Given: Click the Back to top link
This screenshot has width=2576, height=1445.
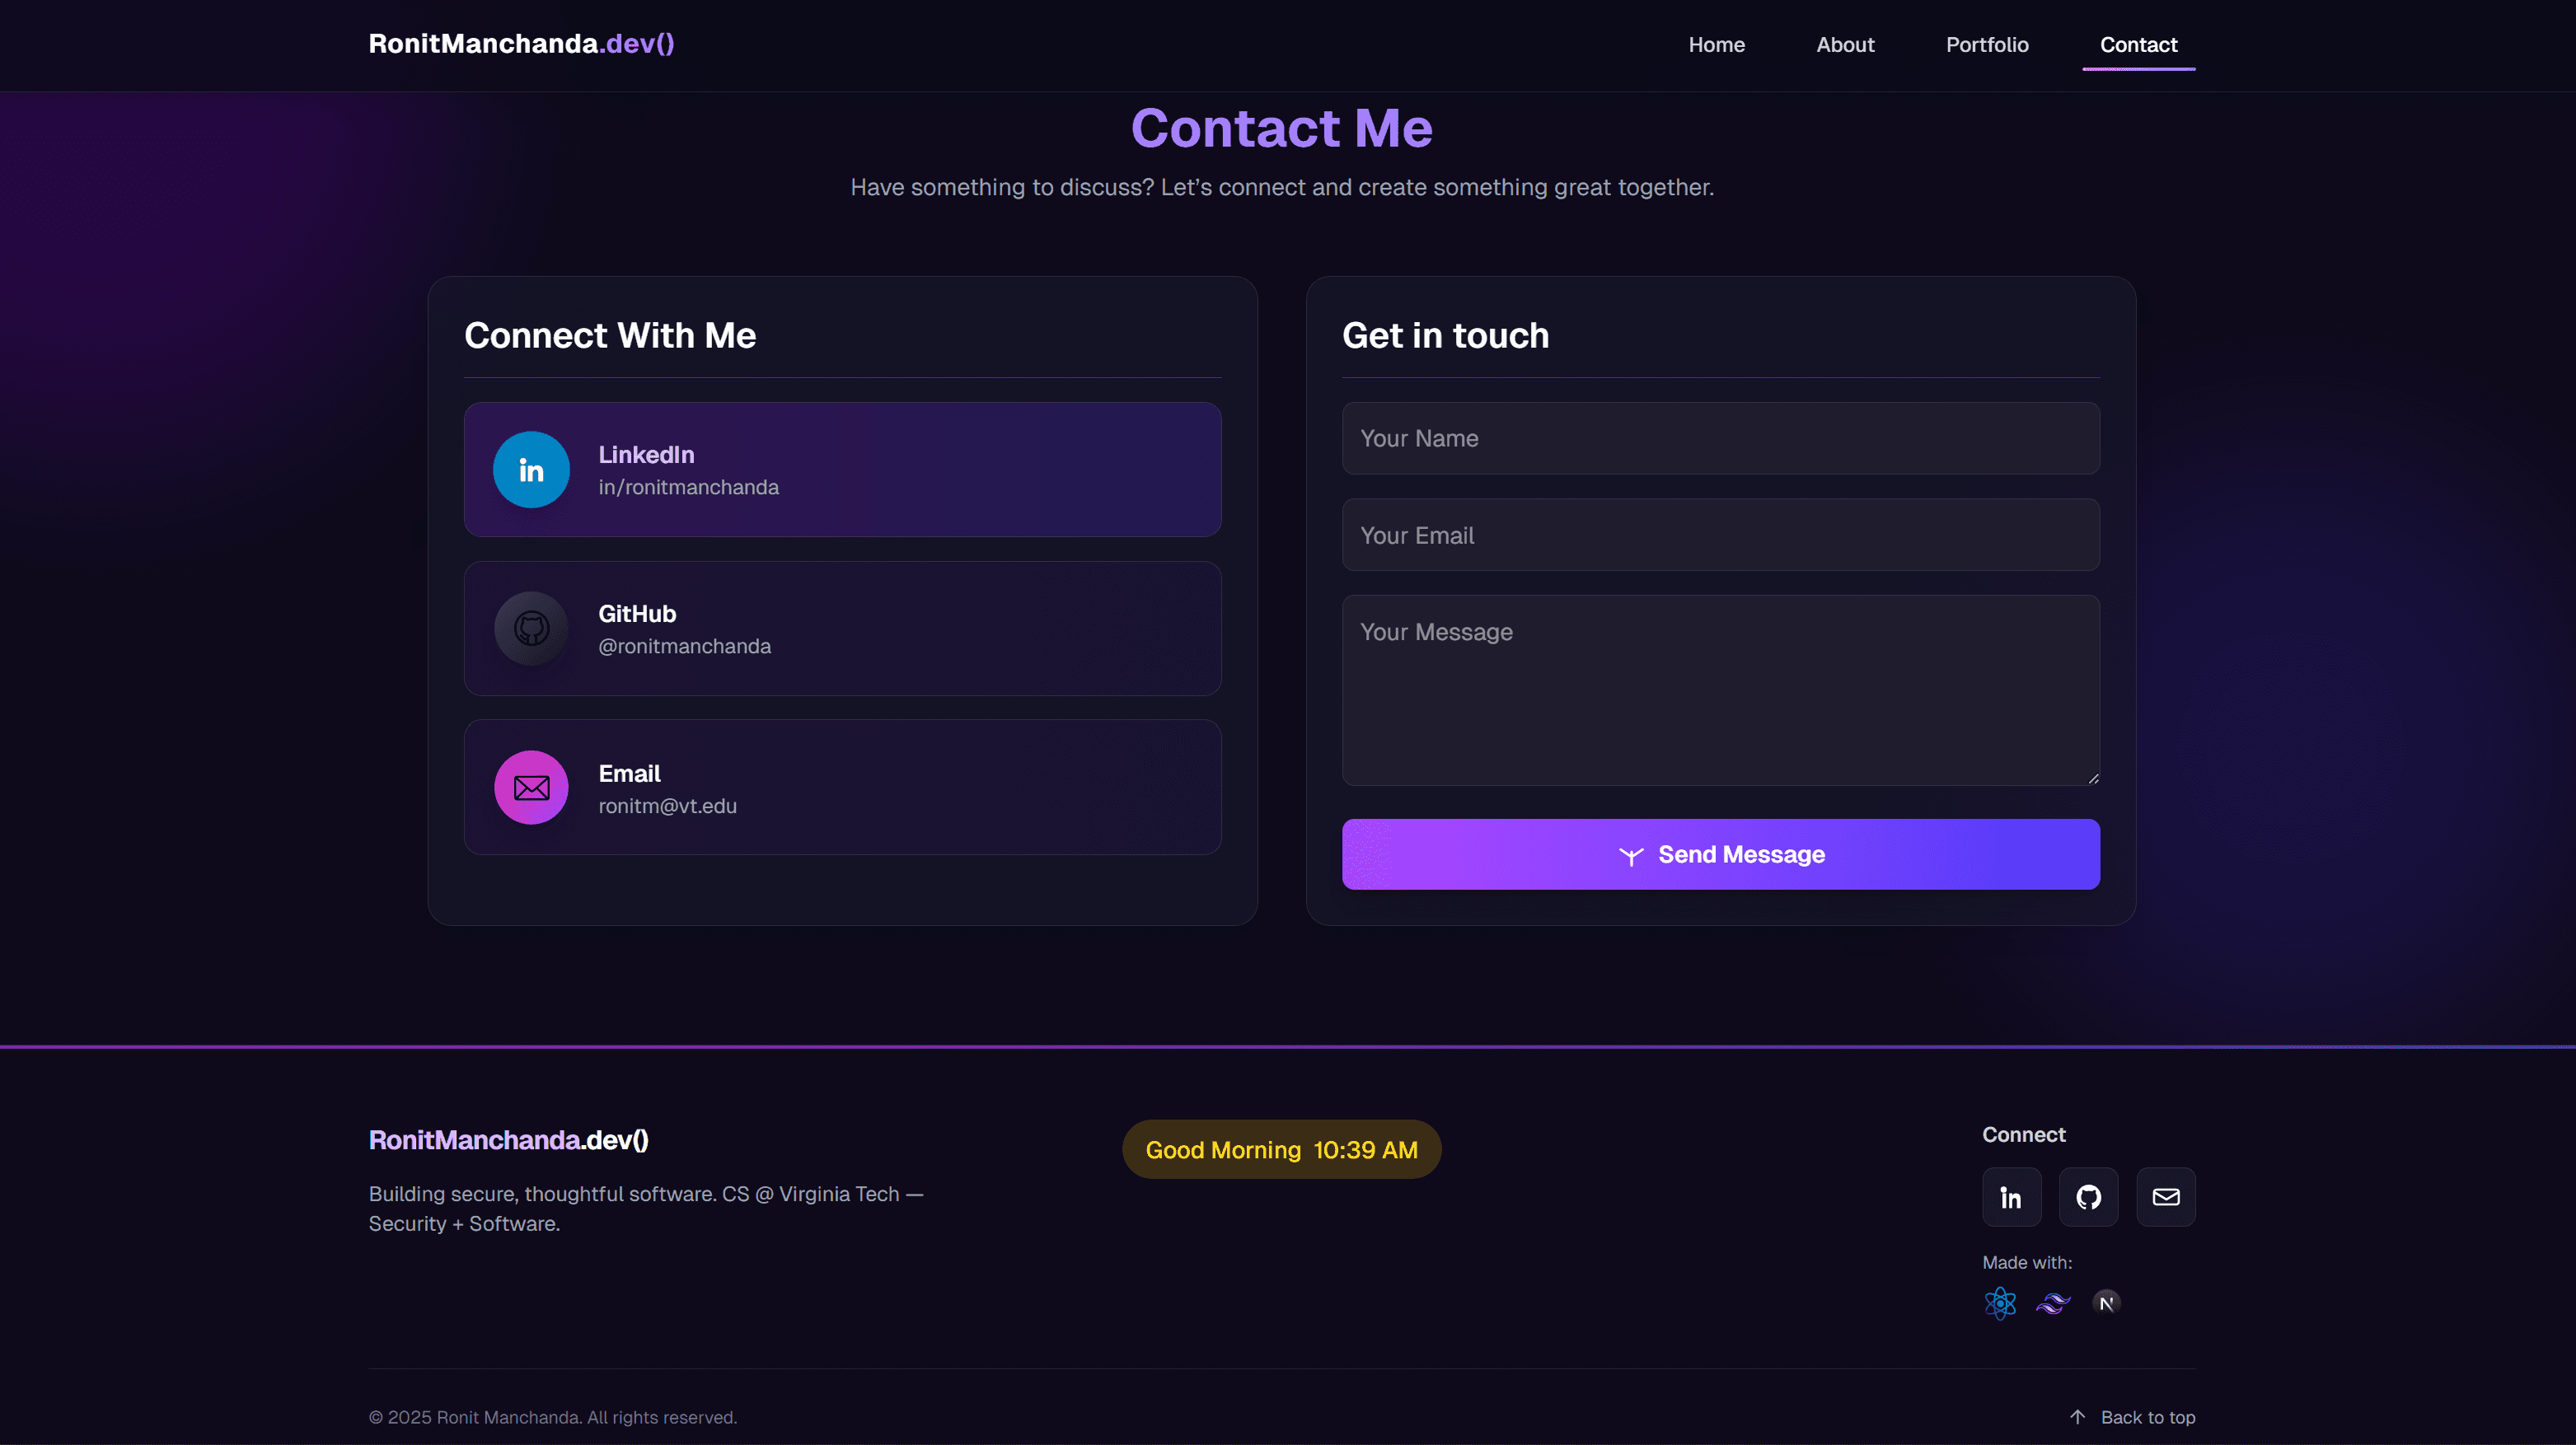Looking at the screenshot, I should coord(2148,1417).
